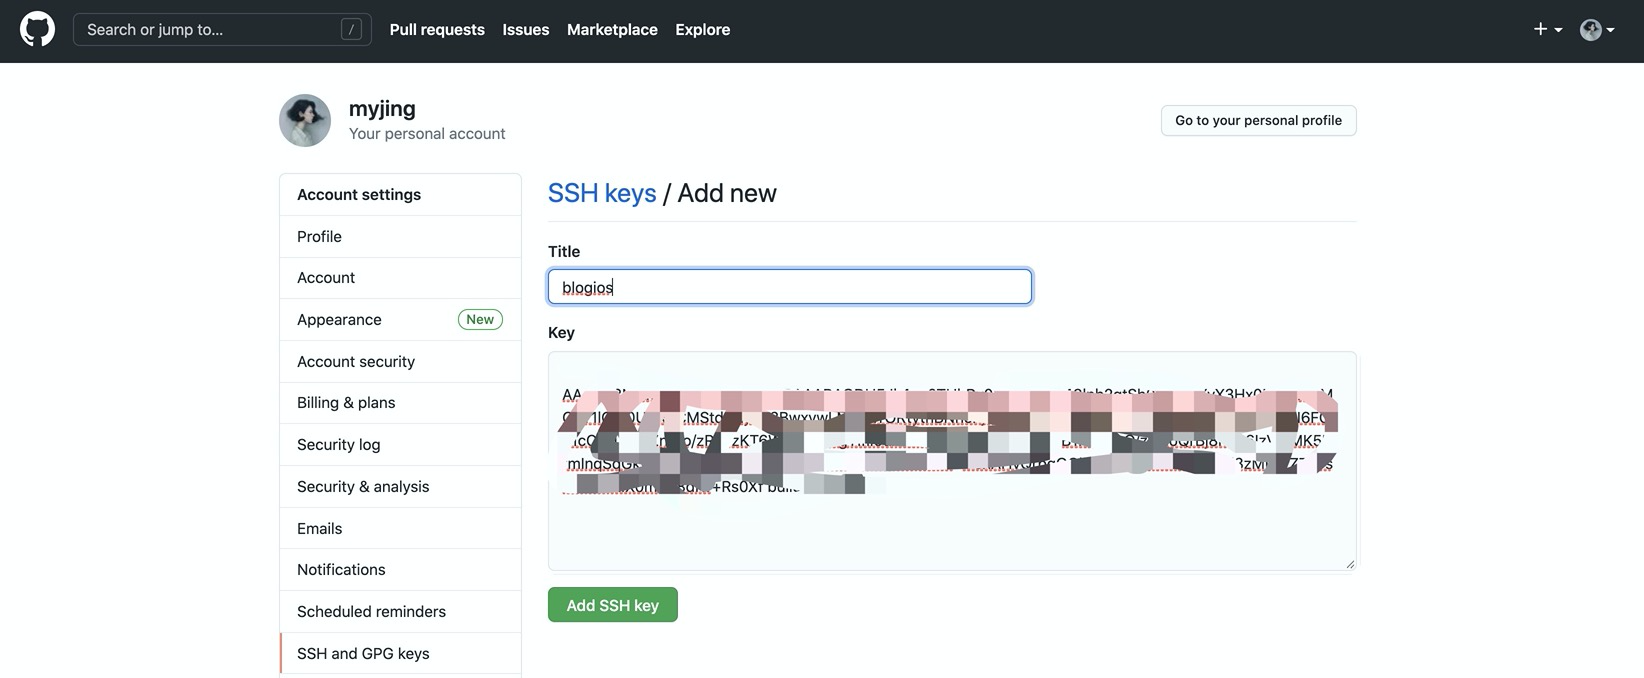Viewport: 1644px width, 678px height.
Task: Click the myjing profile avatar picture
Action: pos(305,121)
